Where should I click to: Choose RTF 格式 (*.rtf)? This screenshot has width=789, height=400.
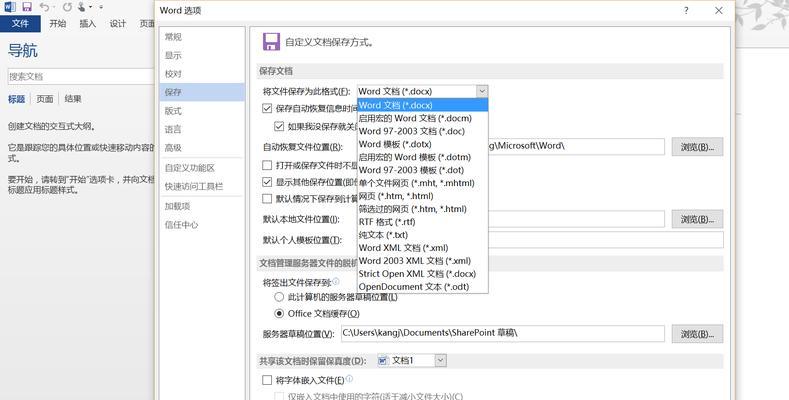423,222
